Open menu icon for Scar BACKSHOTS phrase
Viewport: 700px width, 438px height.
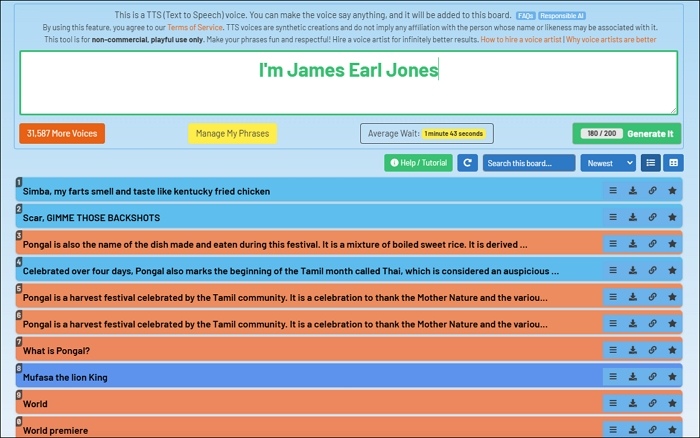pos(613,217)
